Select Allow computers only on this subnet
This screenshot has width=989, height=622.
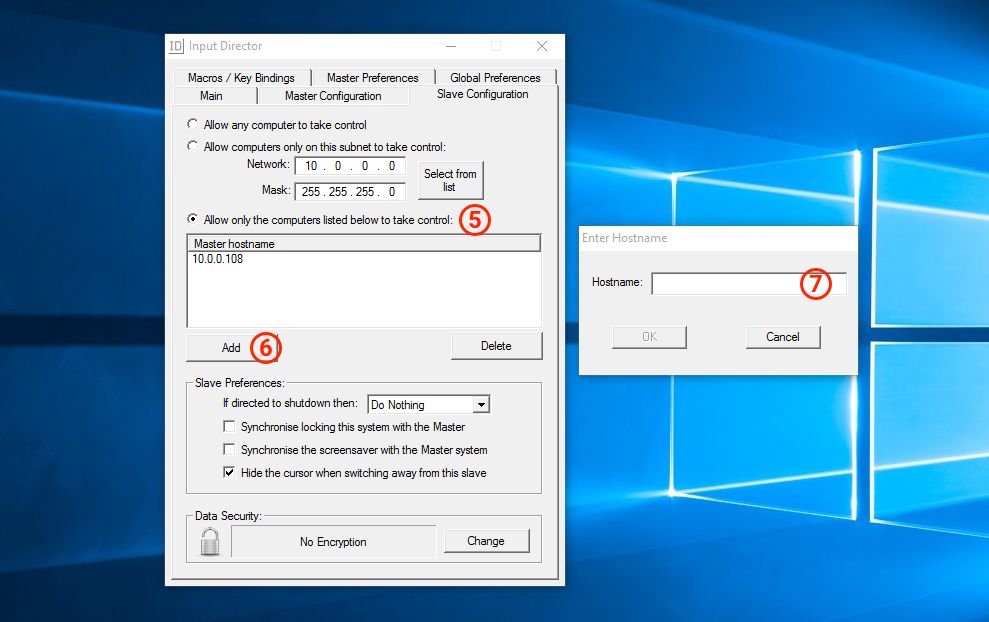click(x=193, y=146)
